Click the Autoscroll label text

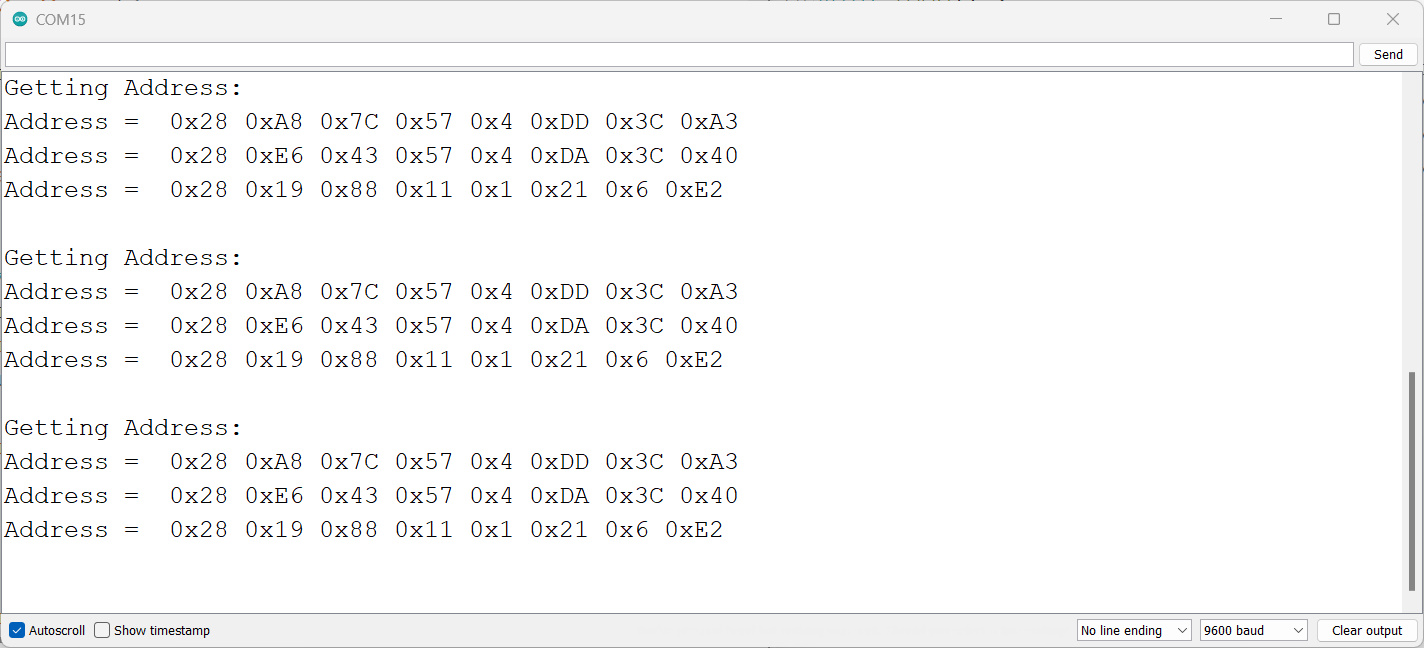57,630
